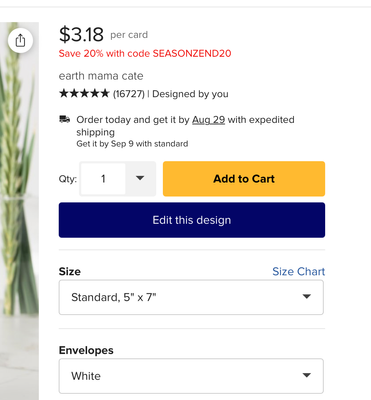Click the Envelopes dropdown caret arrow
The width and height of the screenshot is (371, 400).
(306, 375)
